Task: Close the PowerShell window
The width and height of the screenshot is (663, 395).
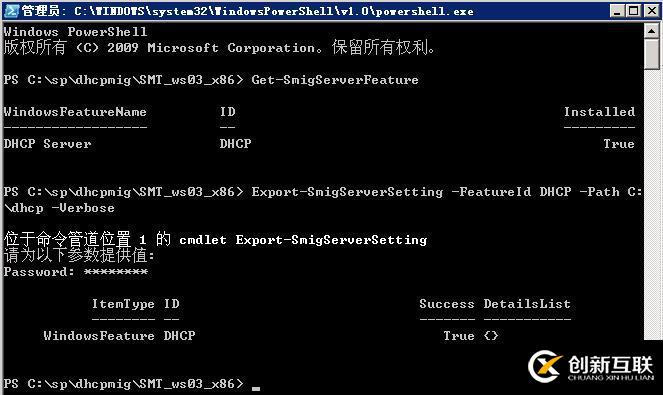Action: pyautogui.click(x=652, y=11)
